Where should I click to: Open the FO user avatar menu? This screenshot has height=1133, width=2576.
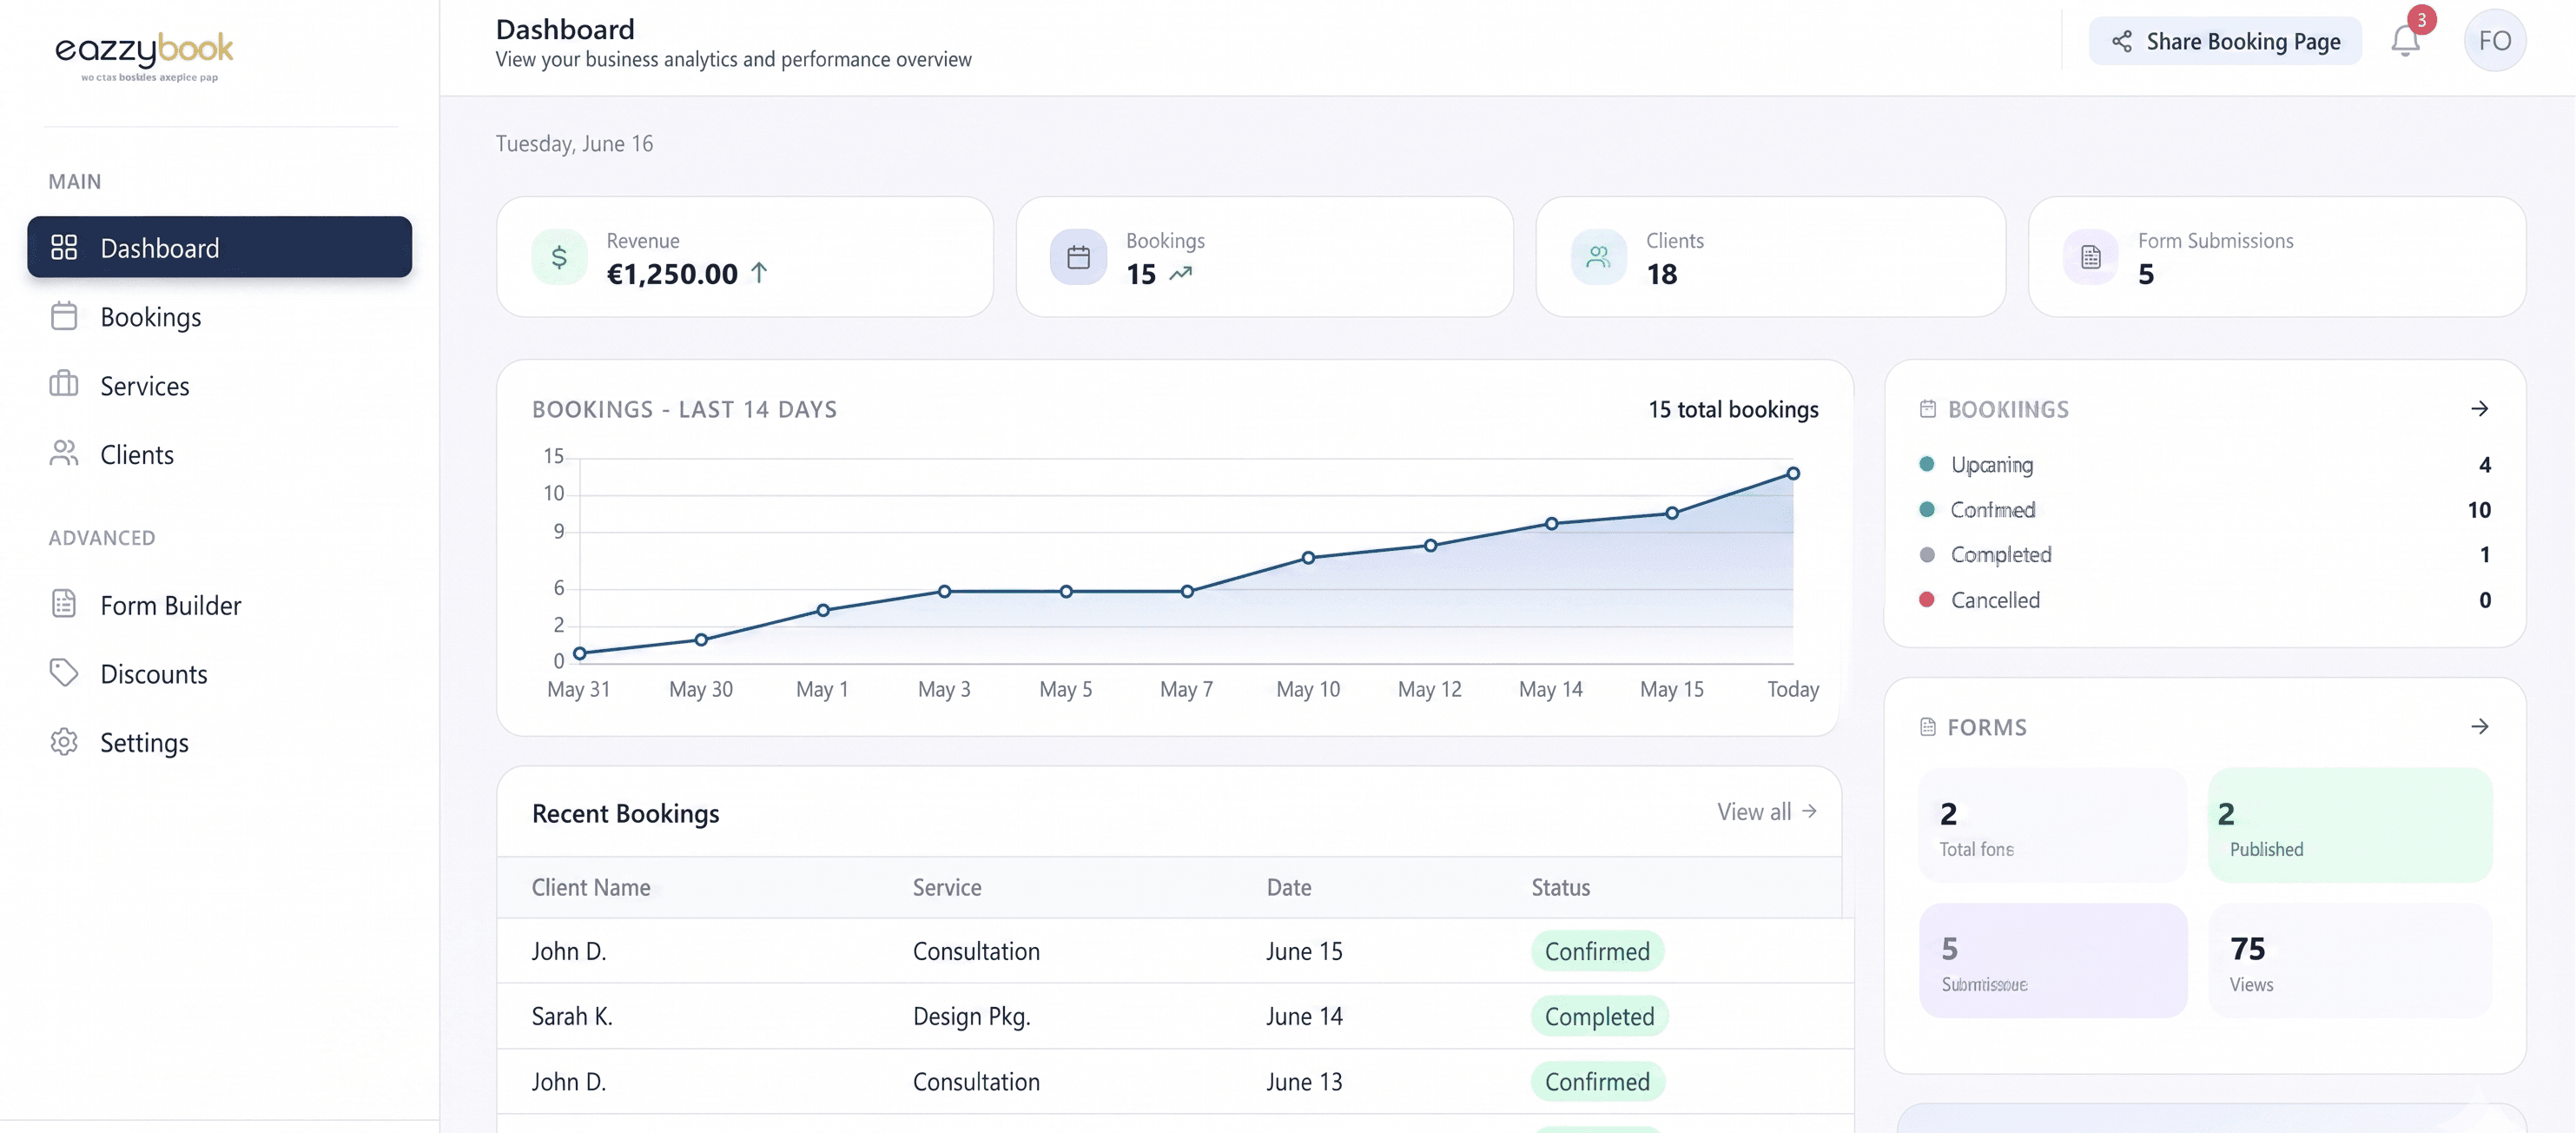pyautogui.click(x=2495, y=41)
